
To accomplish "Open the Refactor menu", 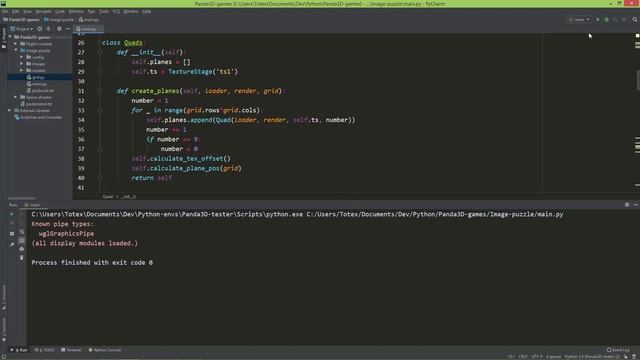I will 76,11.
